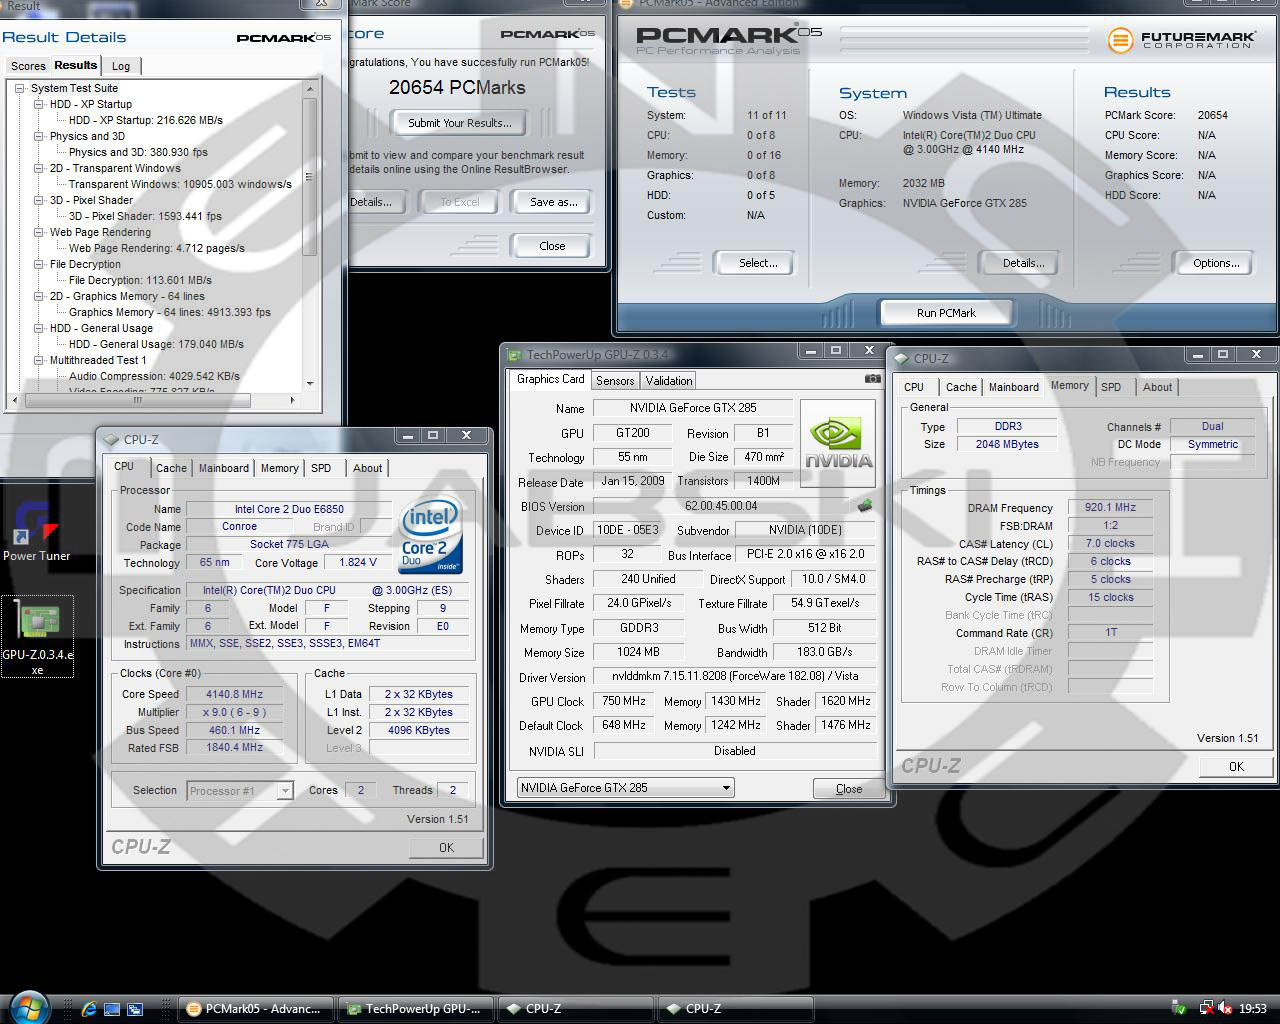
Task: Click the GPU-Z camera screenshot icon
Action: point(872,379)
